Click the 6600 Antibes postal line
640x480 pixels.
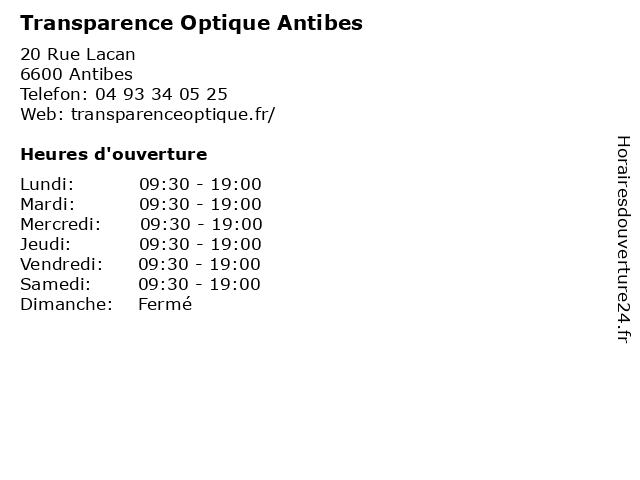[x=76, y=74]
